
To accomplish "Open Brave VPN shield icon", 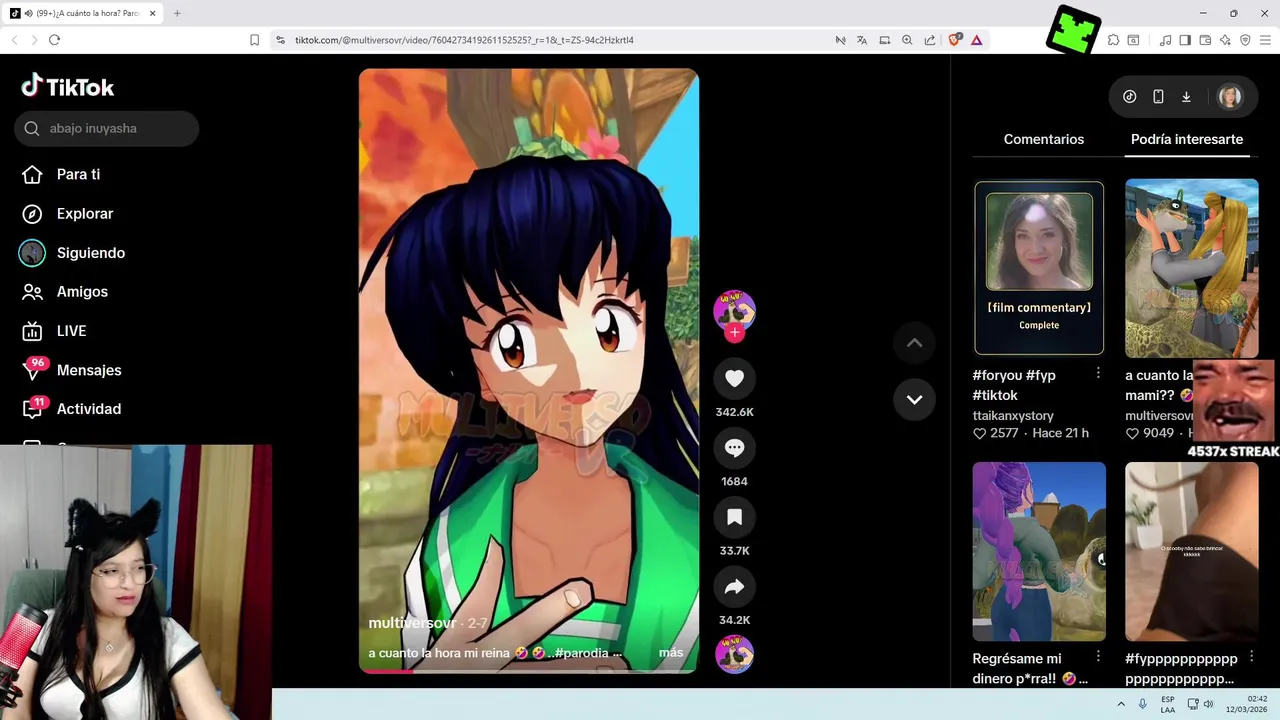I will (x=1245, y=40).
